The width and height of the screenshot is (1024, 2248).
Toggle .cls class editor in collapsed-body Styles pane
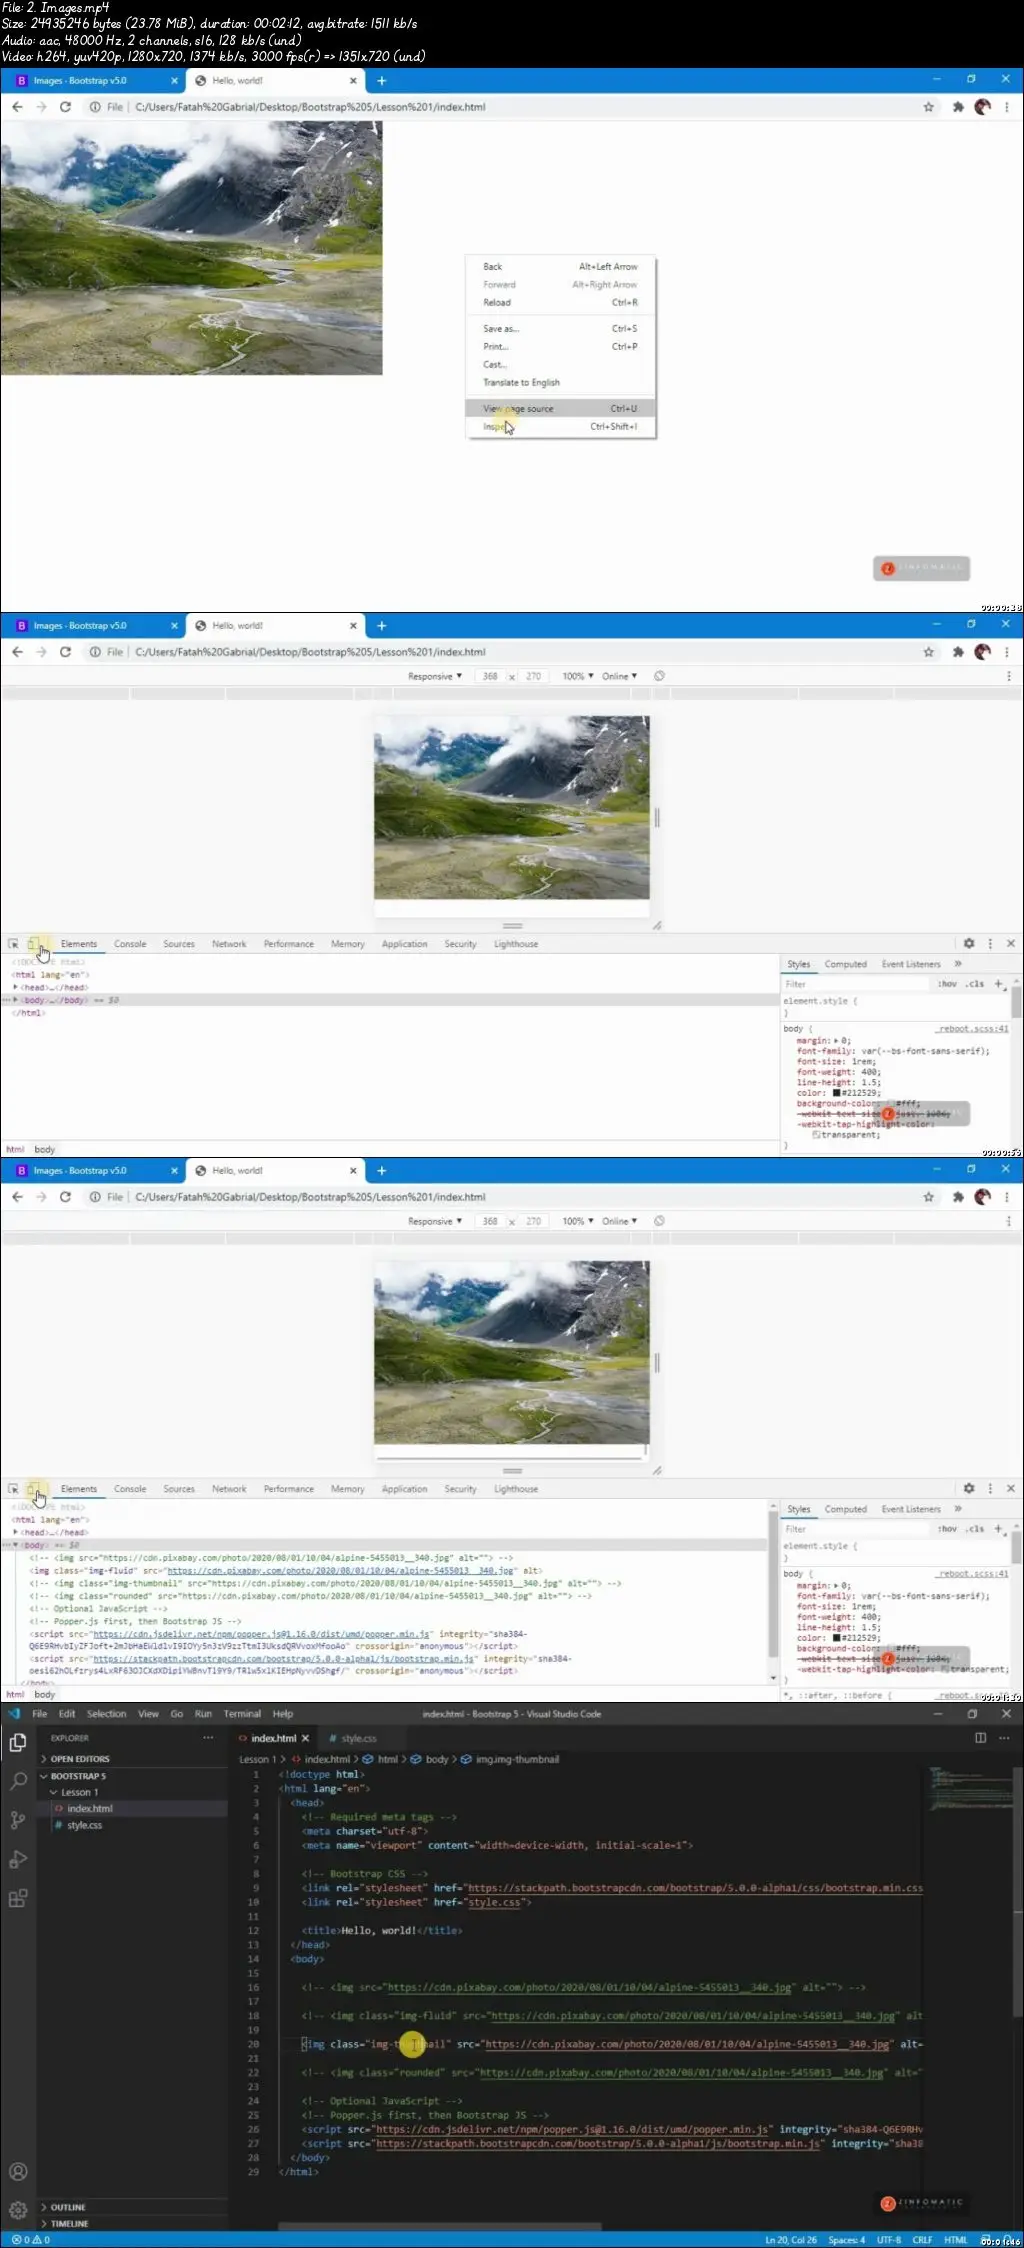click(x=975, y=984)
